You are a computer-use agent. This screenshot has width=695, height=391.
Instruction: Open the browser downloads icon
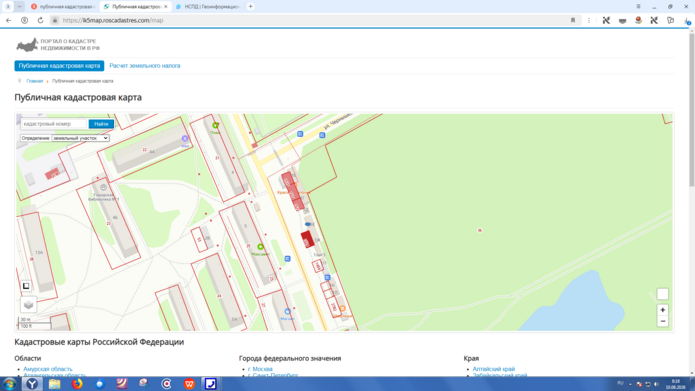687,21
